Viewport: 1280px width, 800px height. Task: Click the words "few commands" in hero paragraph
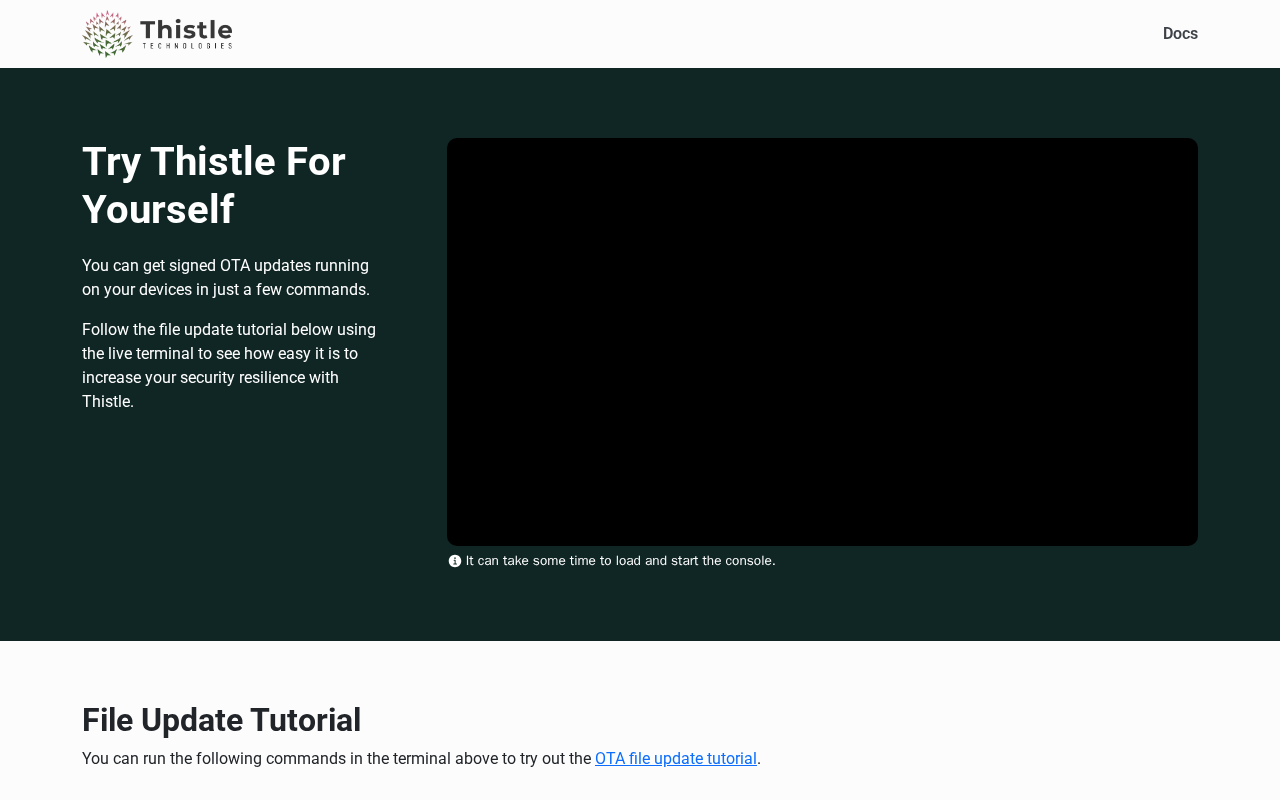click(x=311, y=290)
